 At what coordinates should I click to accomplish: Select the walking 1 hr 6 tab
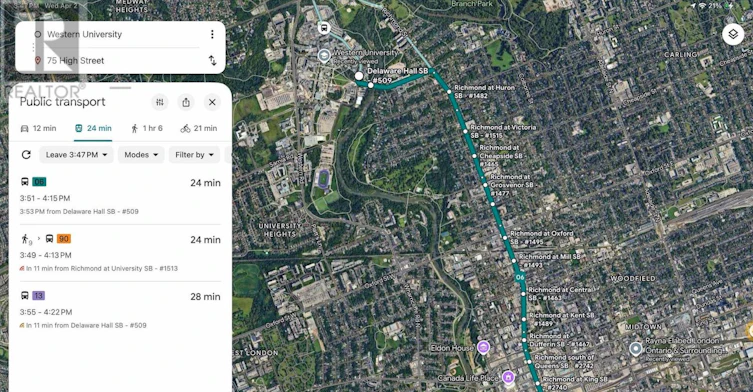click(147, 128)
